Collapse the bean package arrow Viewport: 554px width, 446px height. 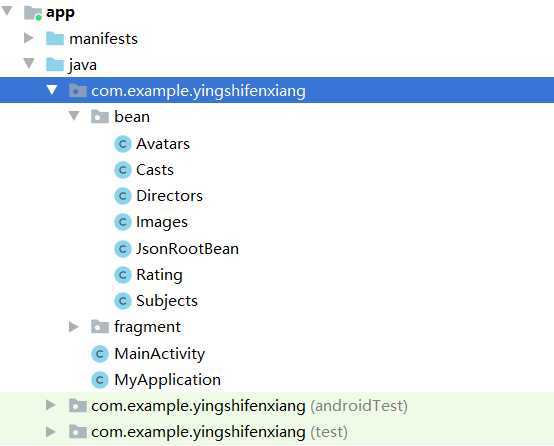(74, 116)
